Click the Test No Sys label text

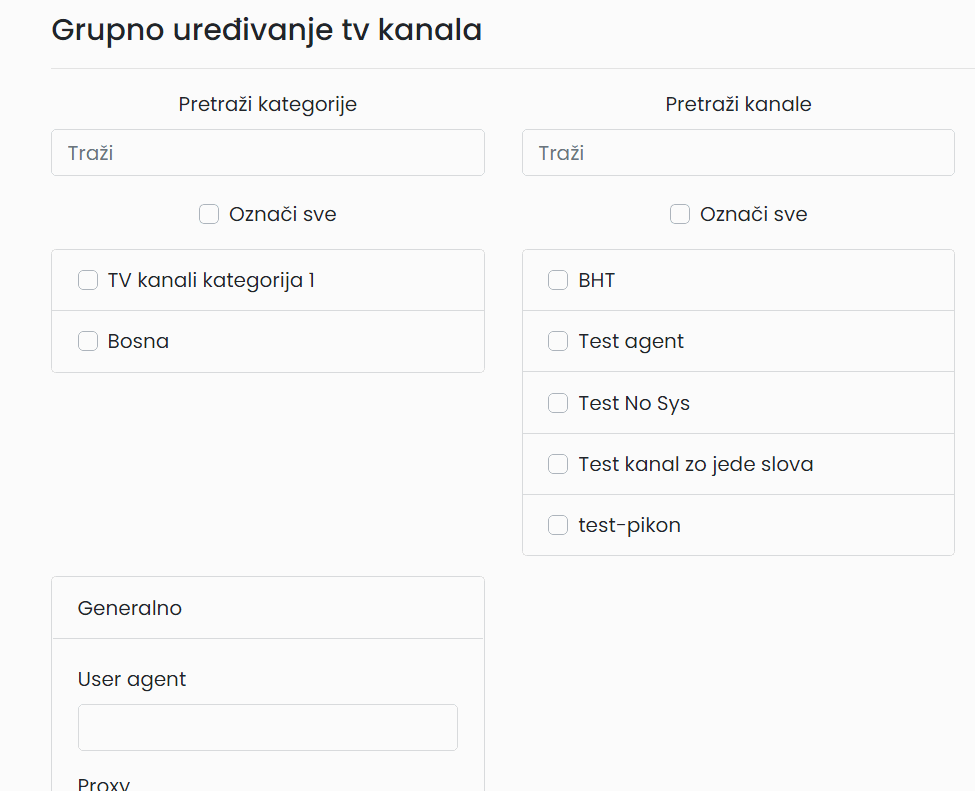pos(634,404)
